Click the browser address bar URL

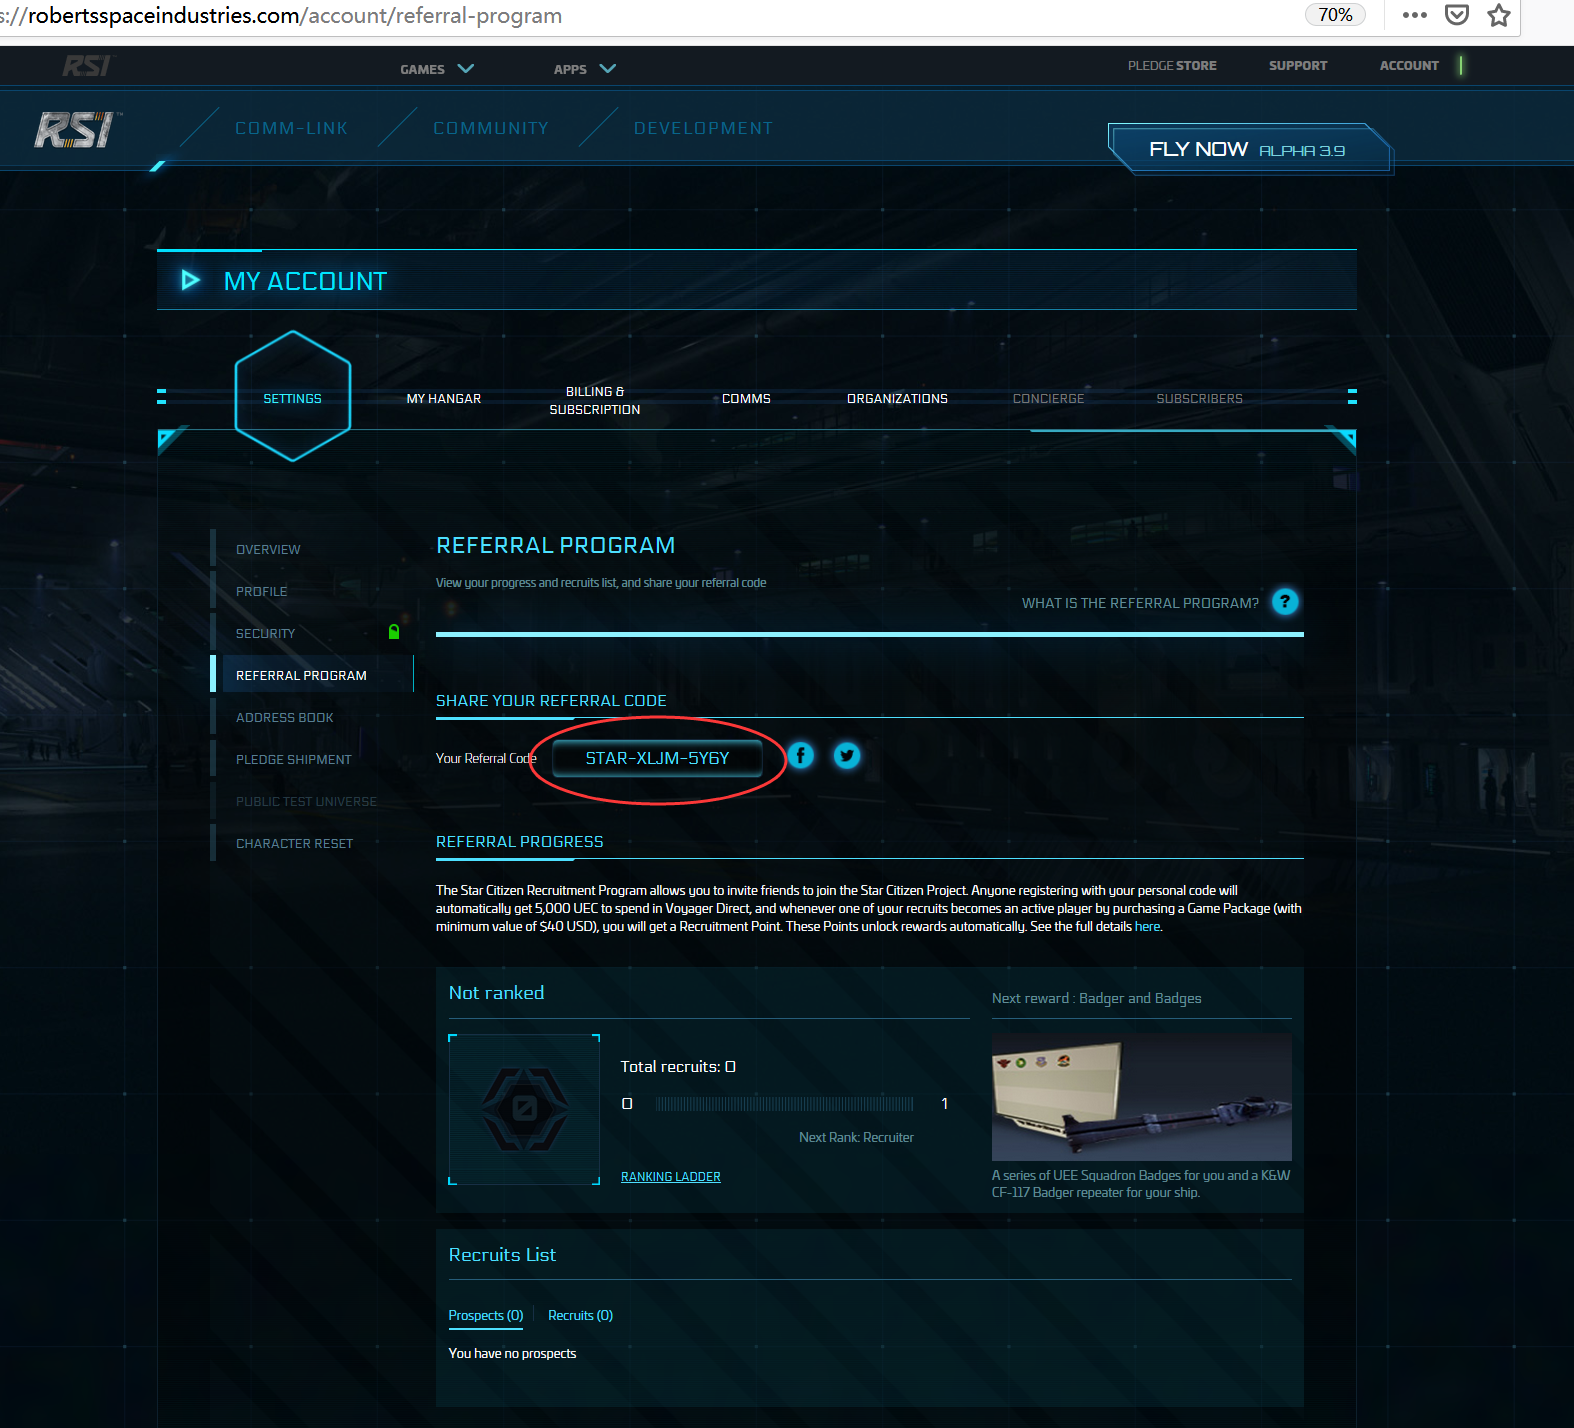point(281,16)
